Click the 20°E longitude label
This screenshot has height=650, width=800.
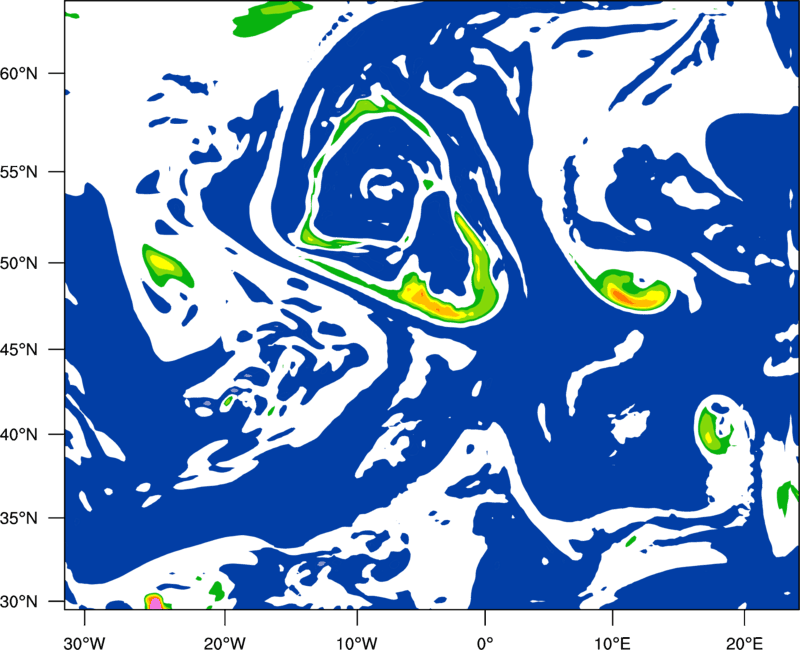pos(744,643)
